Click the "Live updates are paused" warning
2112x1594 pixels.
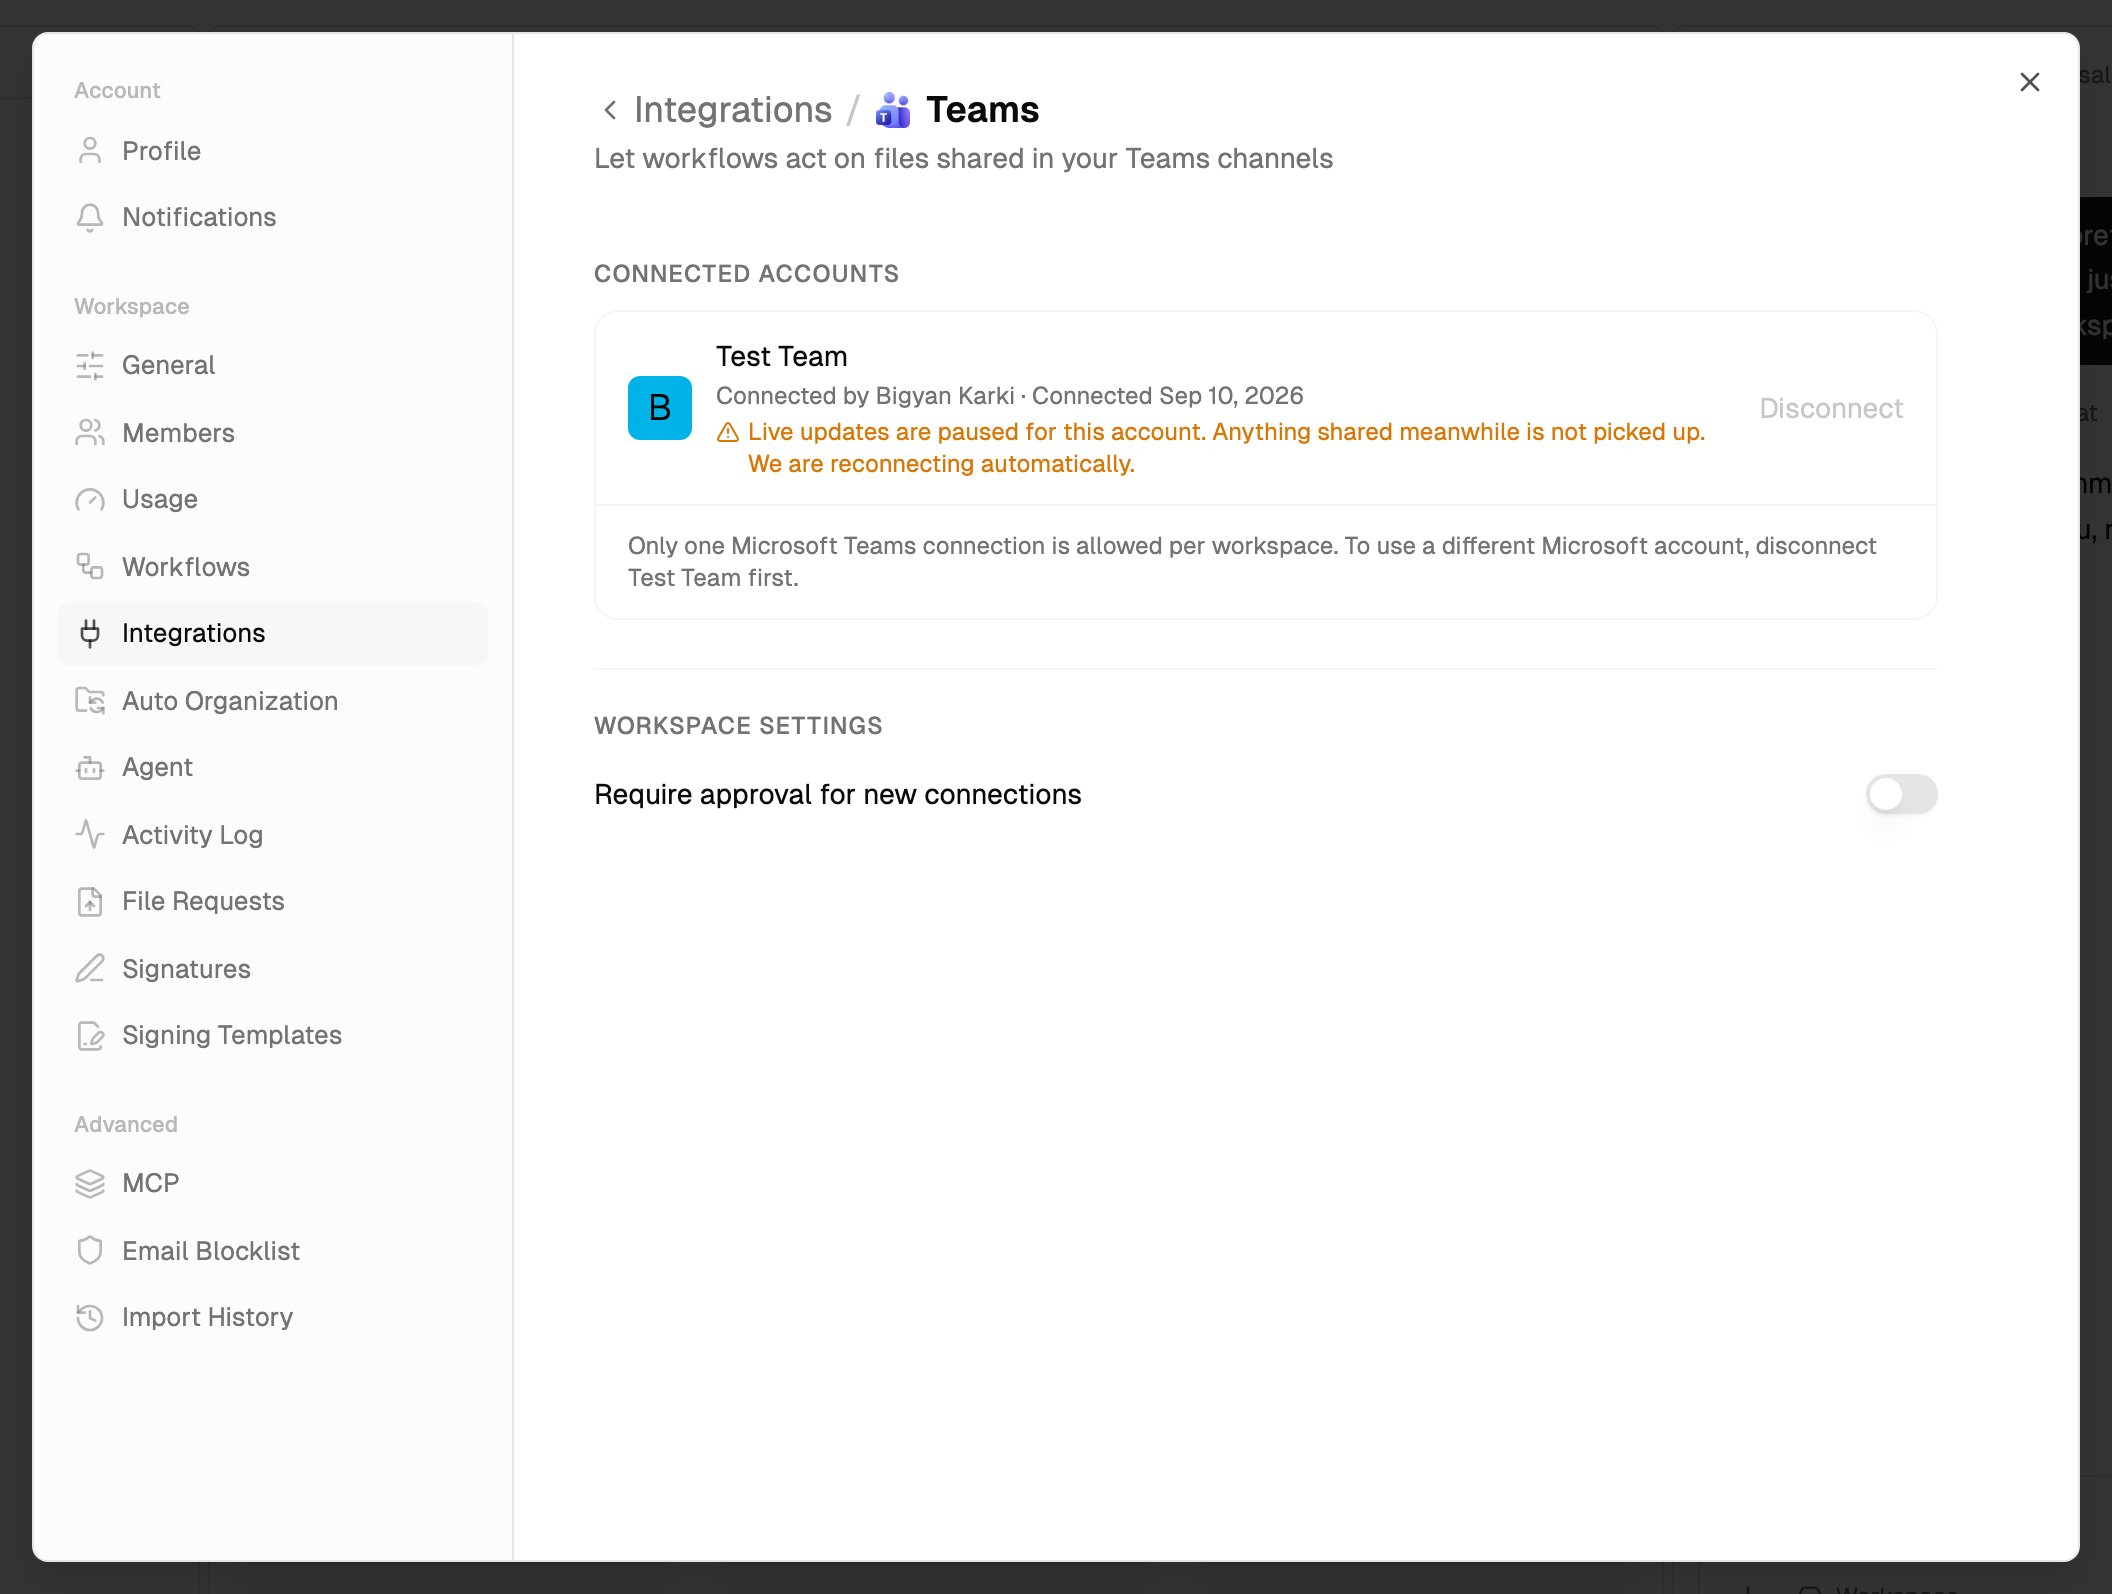coord(1226,448)
